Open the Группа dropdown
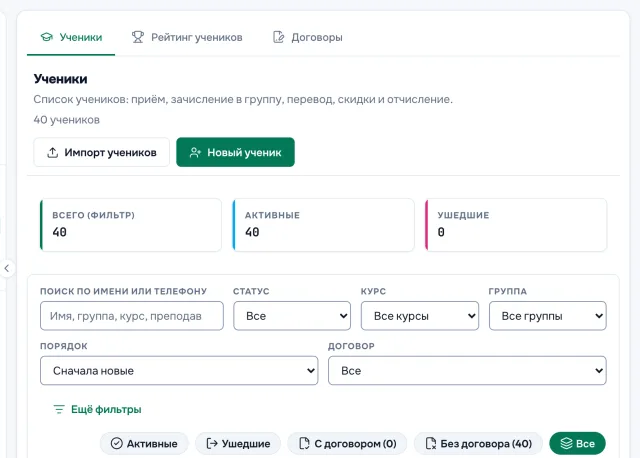The height and width of the screenshot is (458, 640). tap(548, 316)
